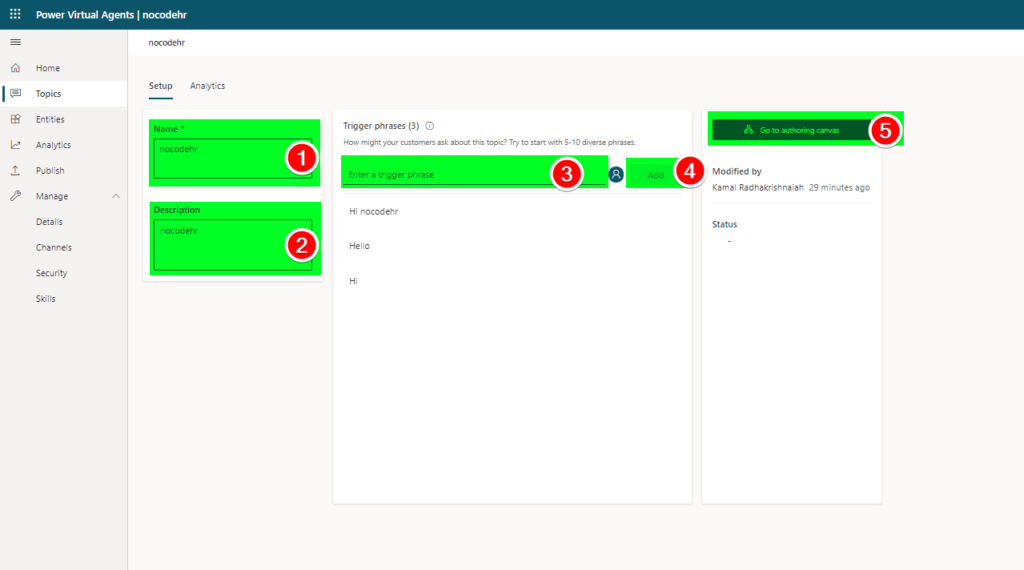Open Publish in the sidebar
This screenshot has width=1024, height=570.
[63, 170]
